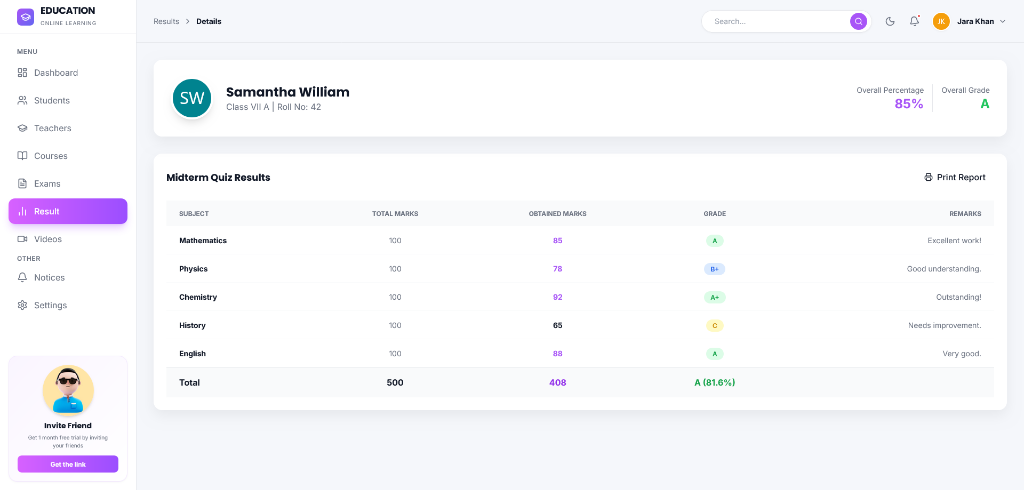Click the Teachers graduation cap icon
The height and width of the screenshot is (490, 1024).
(x=23, y=128)
